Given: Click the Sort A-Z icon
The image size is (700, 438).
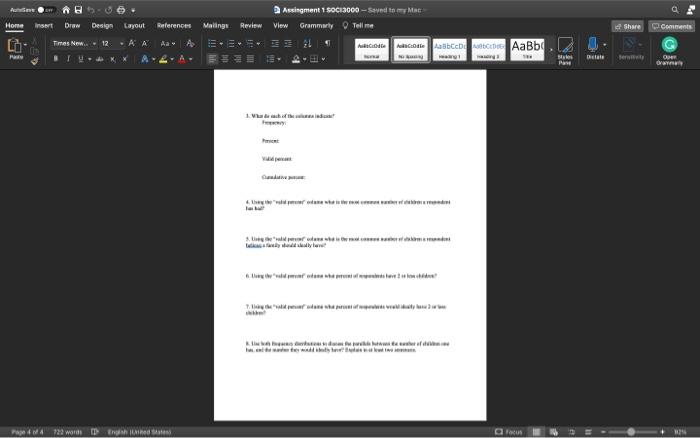Looking at the screenshot, I should coord(307,43).
